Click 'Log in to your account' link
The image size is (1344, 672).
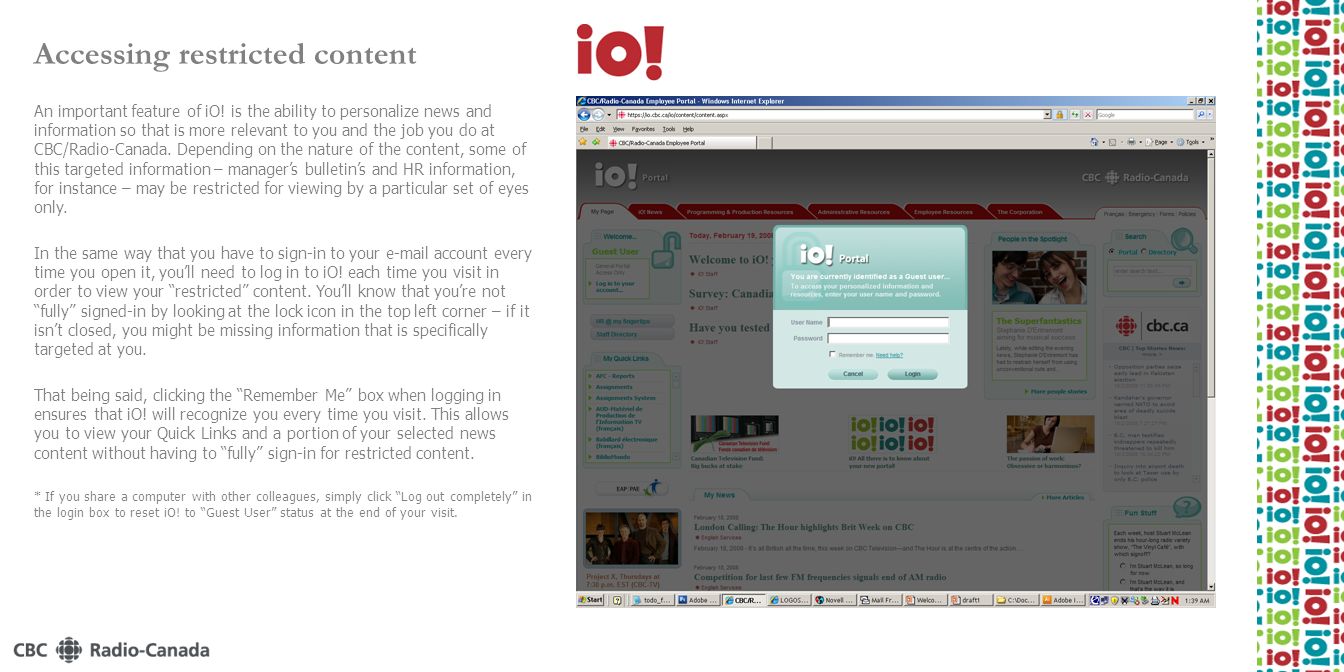click(615, 286)
